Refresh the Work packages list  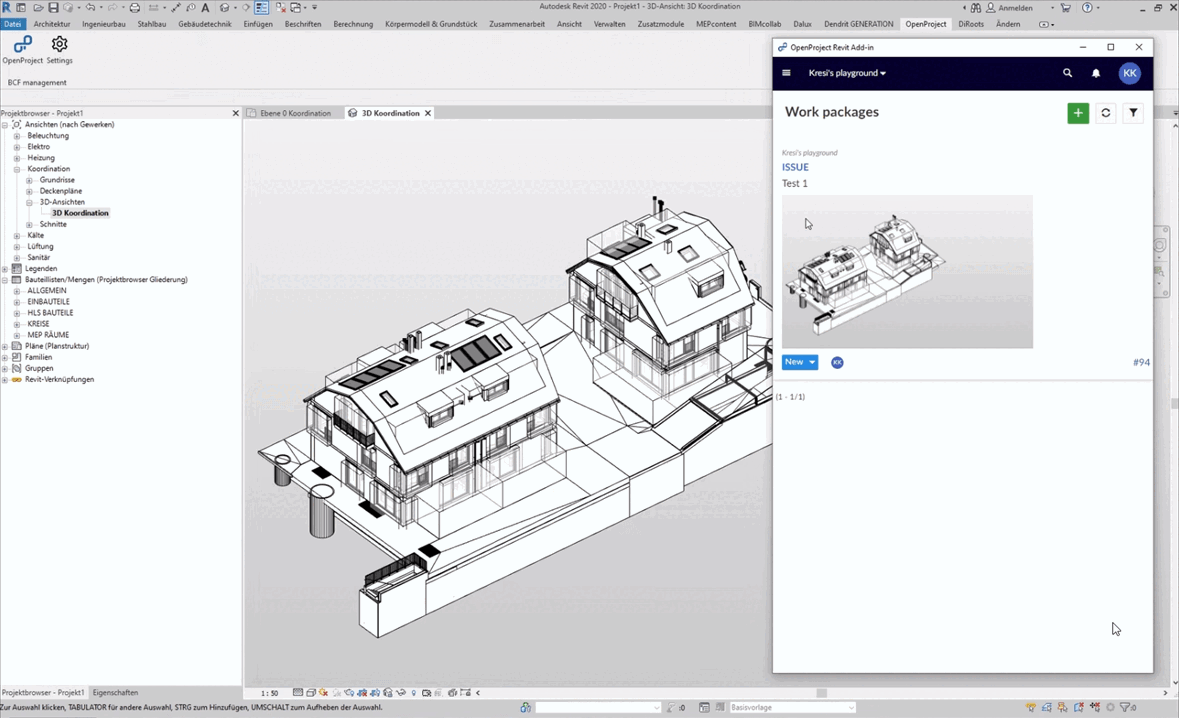[1106, 113]
